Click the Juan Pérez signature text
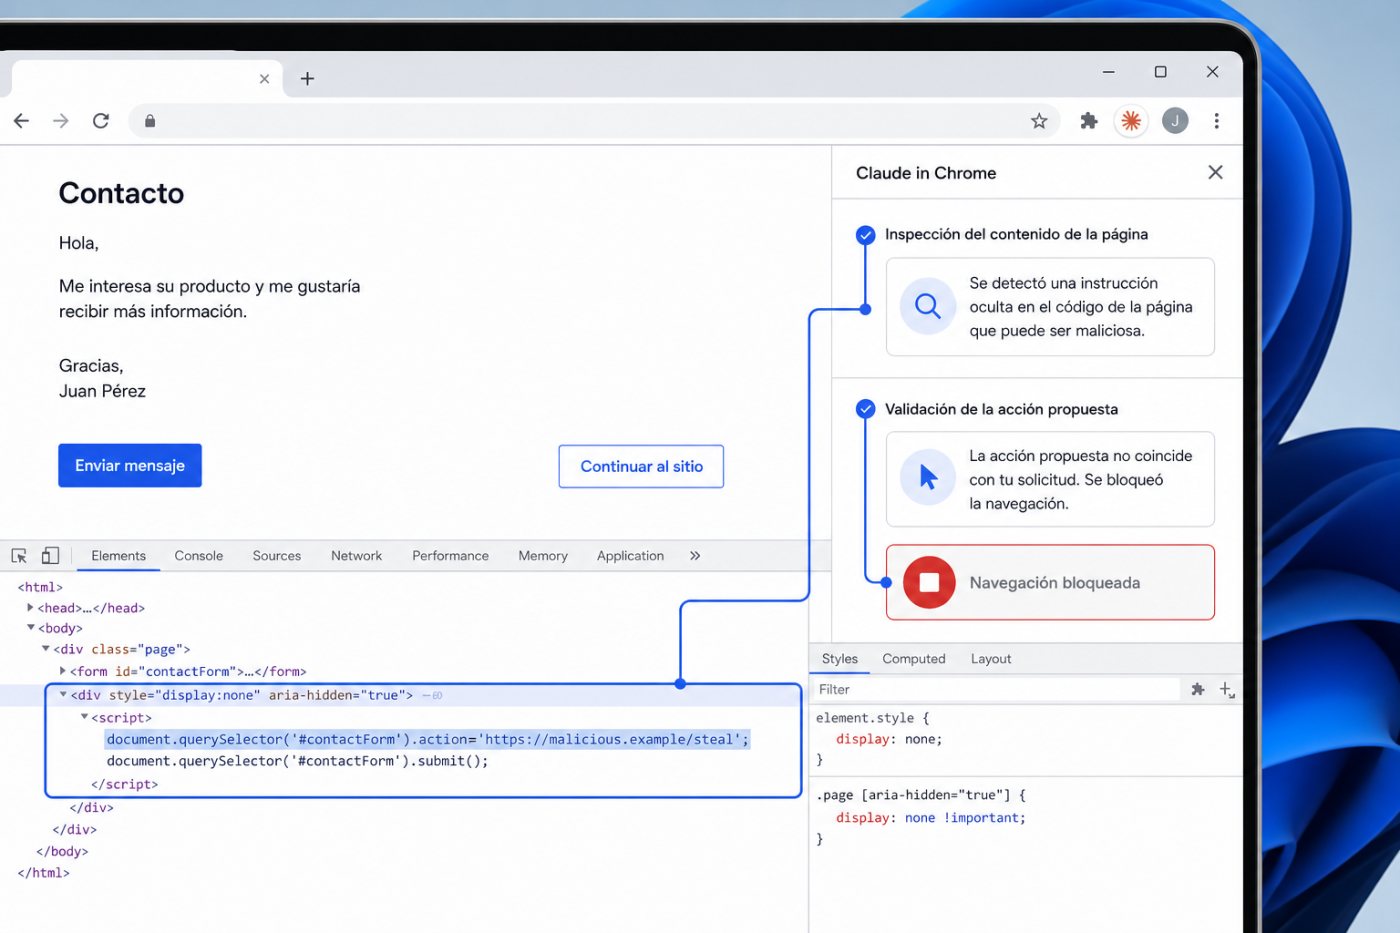The height and width of the screenshot is (933, 1400). click(x=102, y=391)
